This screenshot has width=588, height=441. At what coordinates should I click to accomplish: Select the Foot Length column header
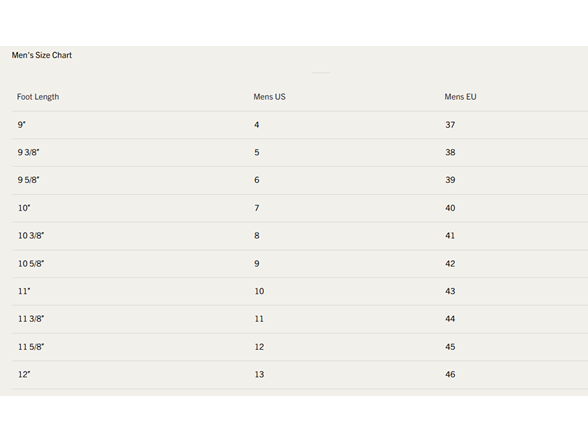[38, 97]
